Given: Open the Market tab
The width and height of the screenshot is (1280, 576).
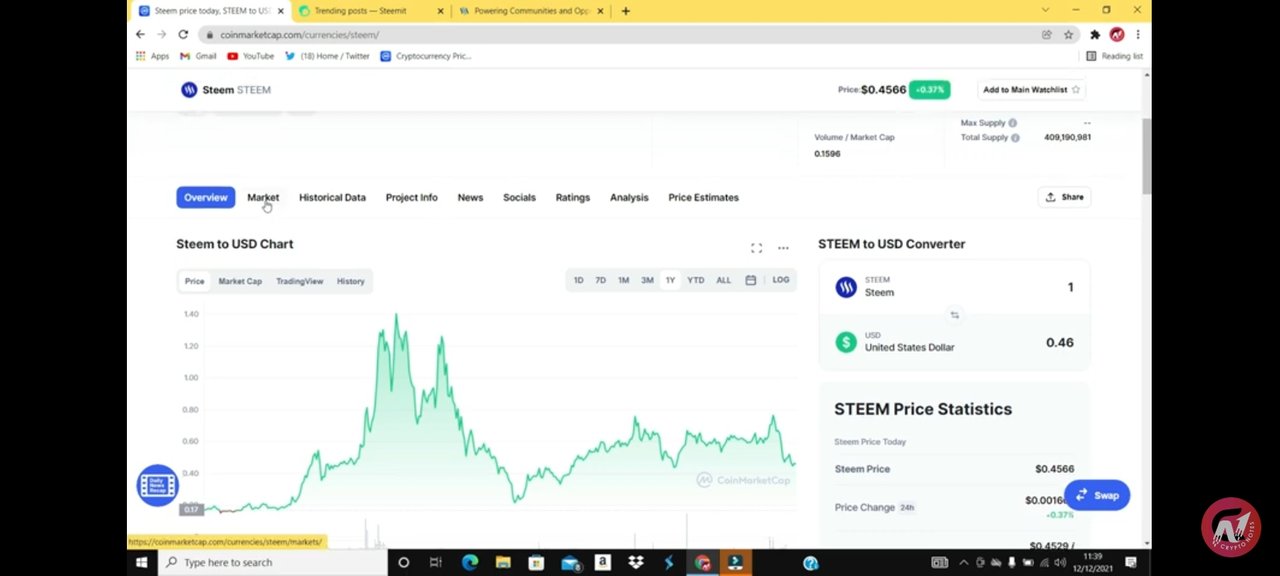Looking at the screenshot, I should click(263, 197).
